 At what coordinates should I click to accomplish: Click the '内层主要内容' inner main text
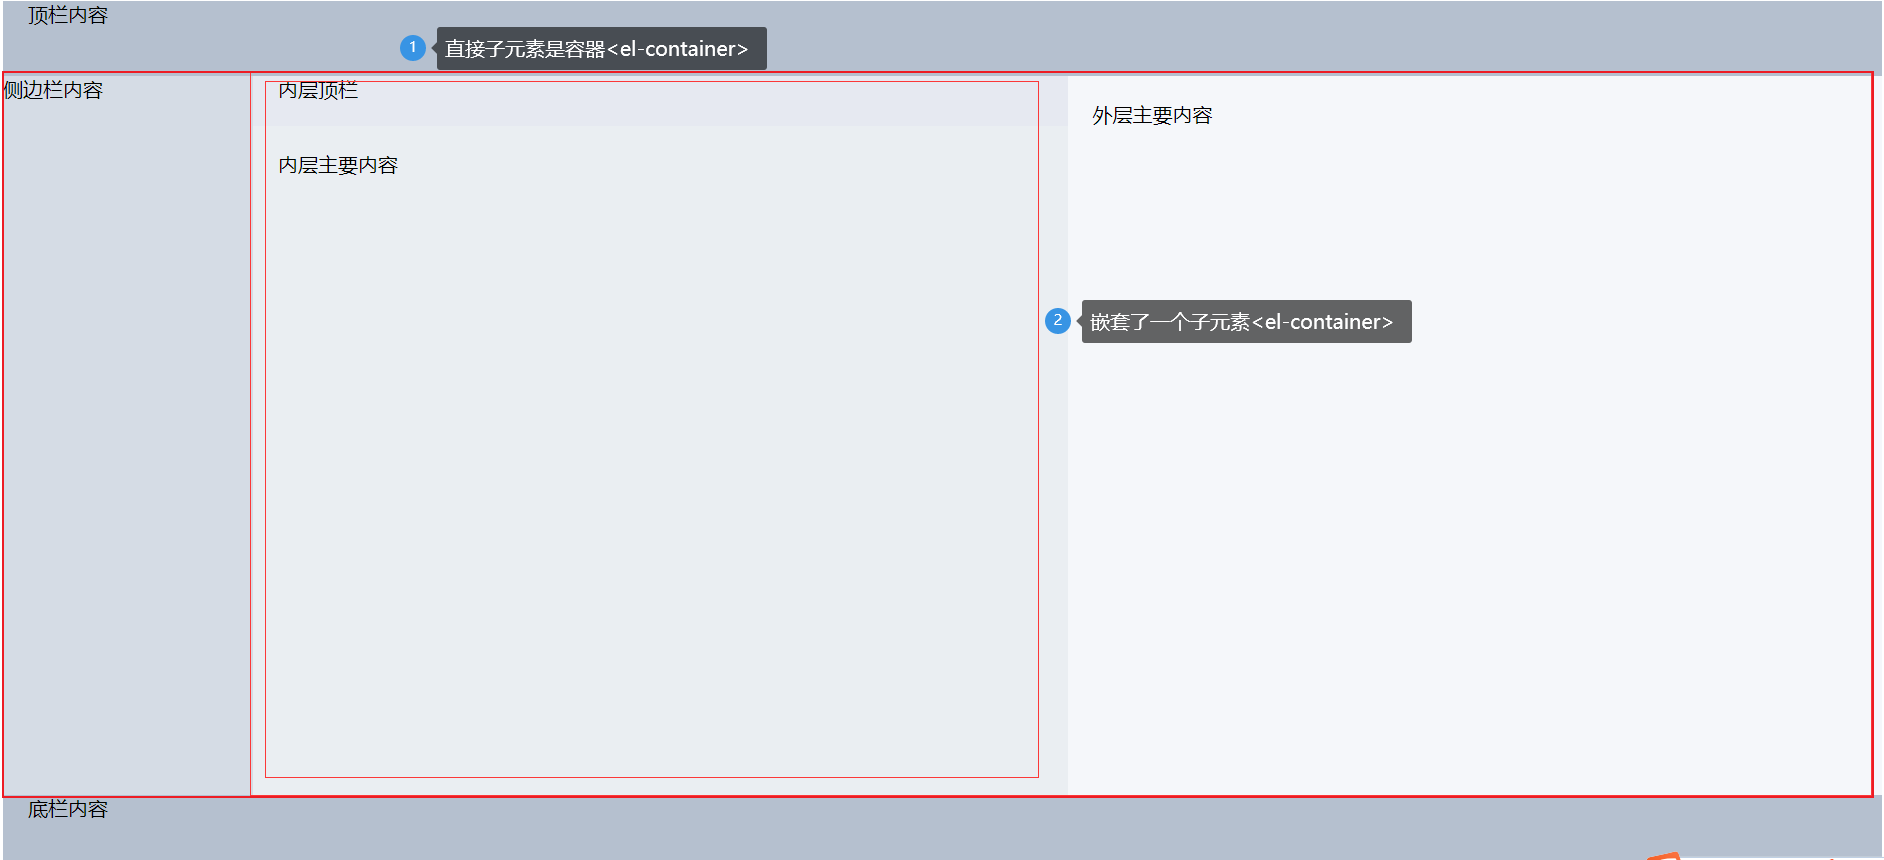(x=338, y=165)
